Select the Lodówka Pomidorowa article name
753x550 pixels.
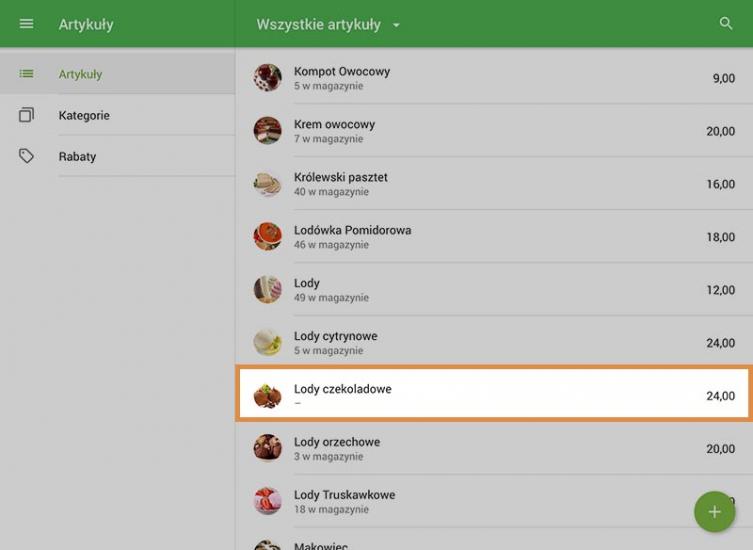point(352,230)
